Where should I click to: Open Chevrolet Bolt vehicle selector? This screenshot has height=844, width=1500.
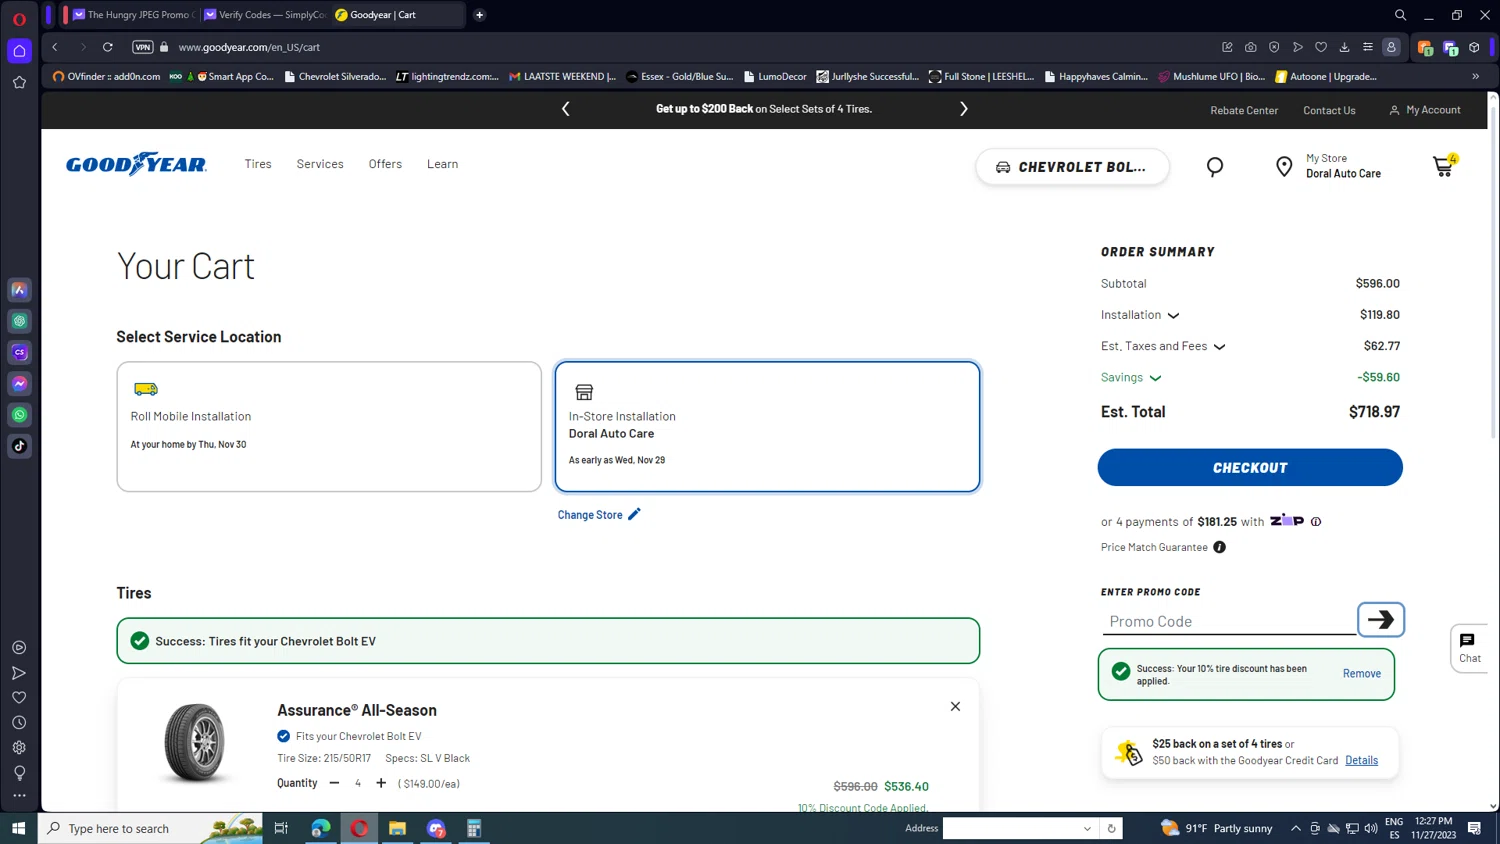[x=1072, y=167]
